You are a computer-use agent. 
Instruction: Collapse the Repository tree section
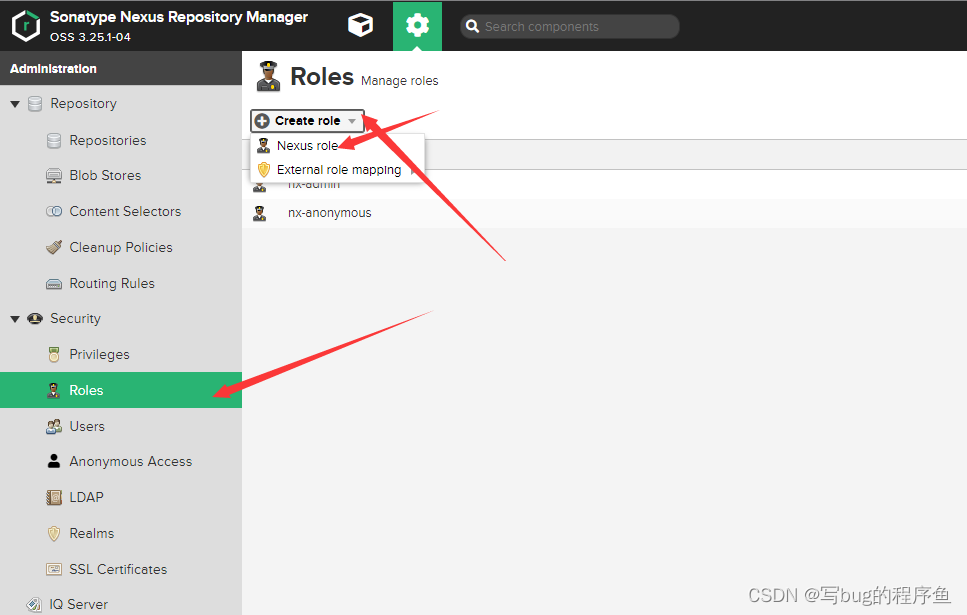(15, 104)
